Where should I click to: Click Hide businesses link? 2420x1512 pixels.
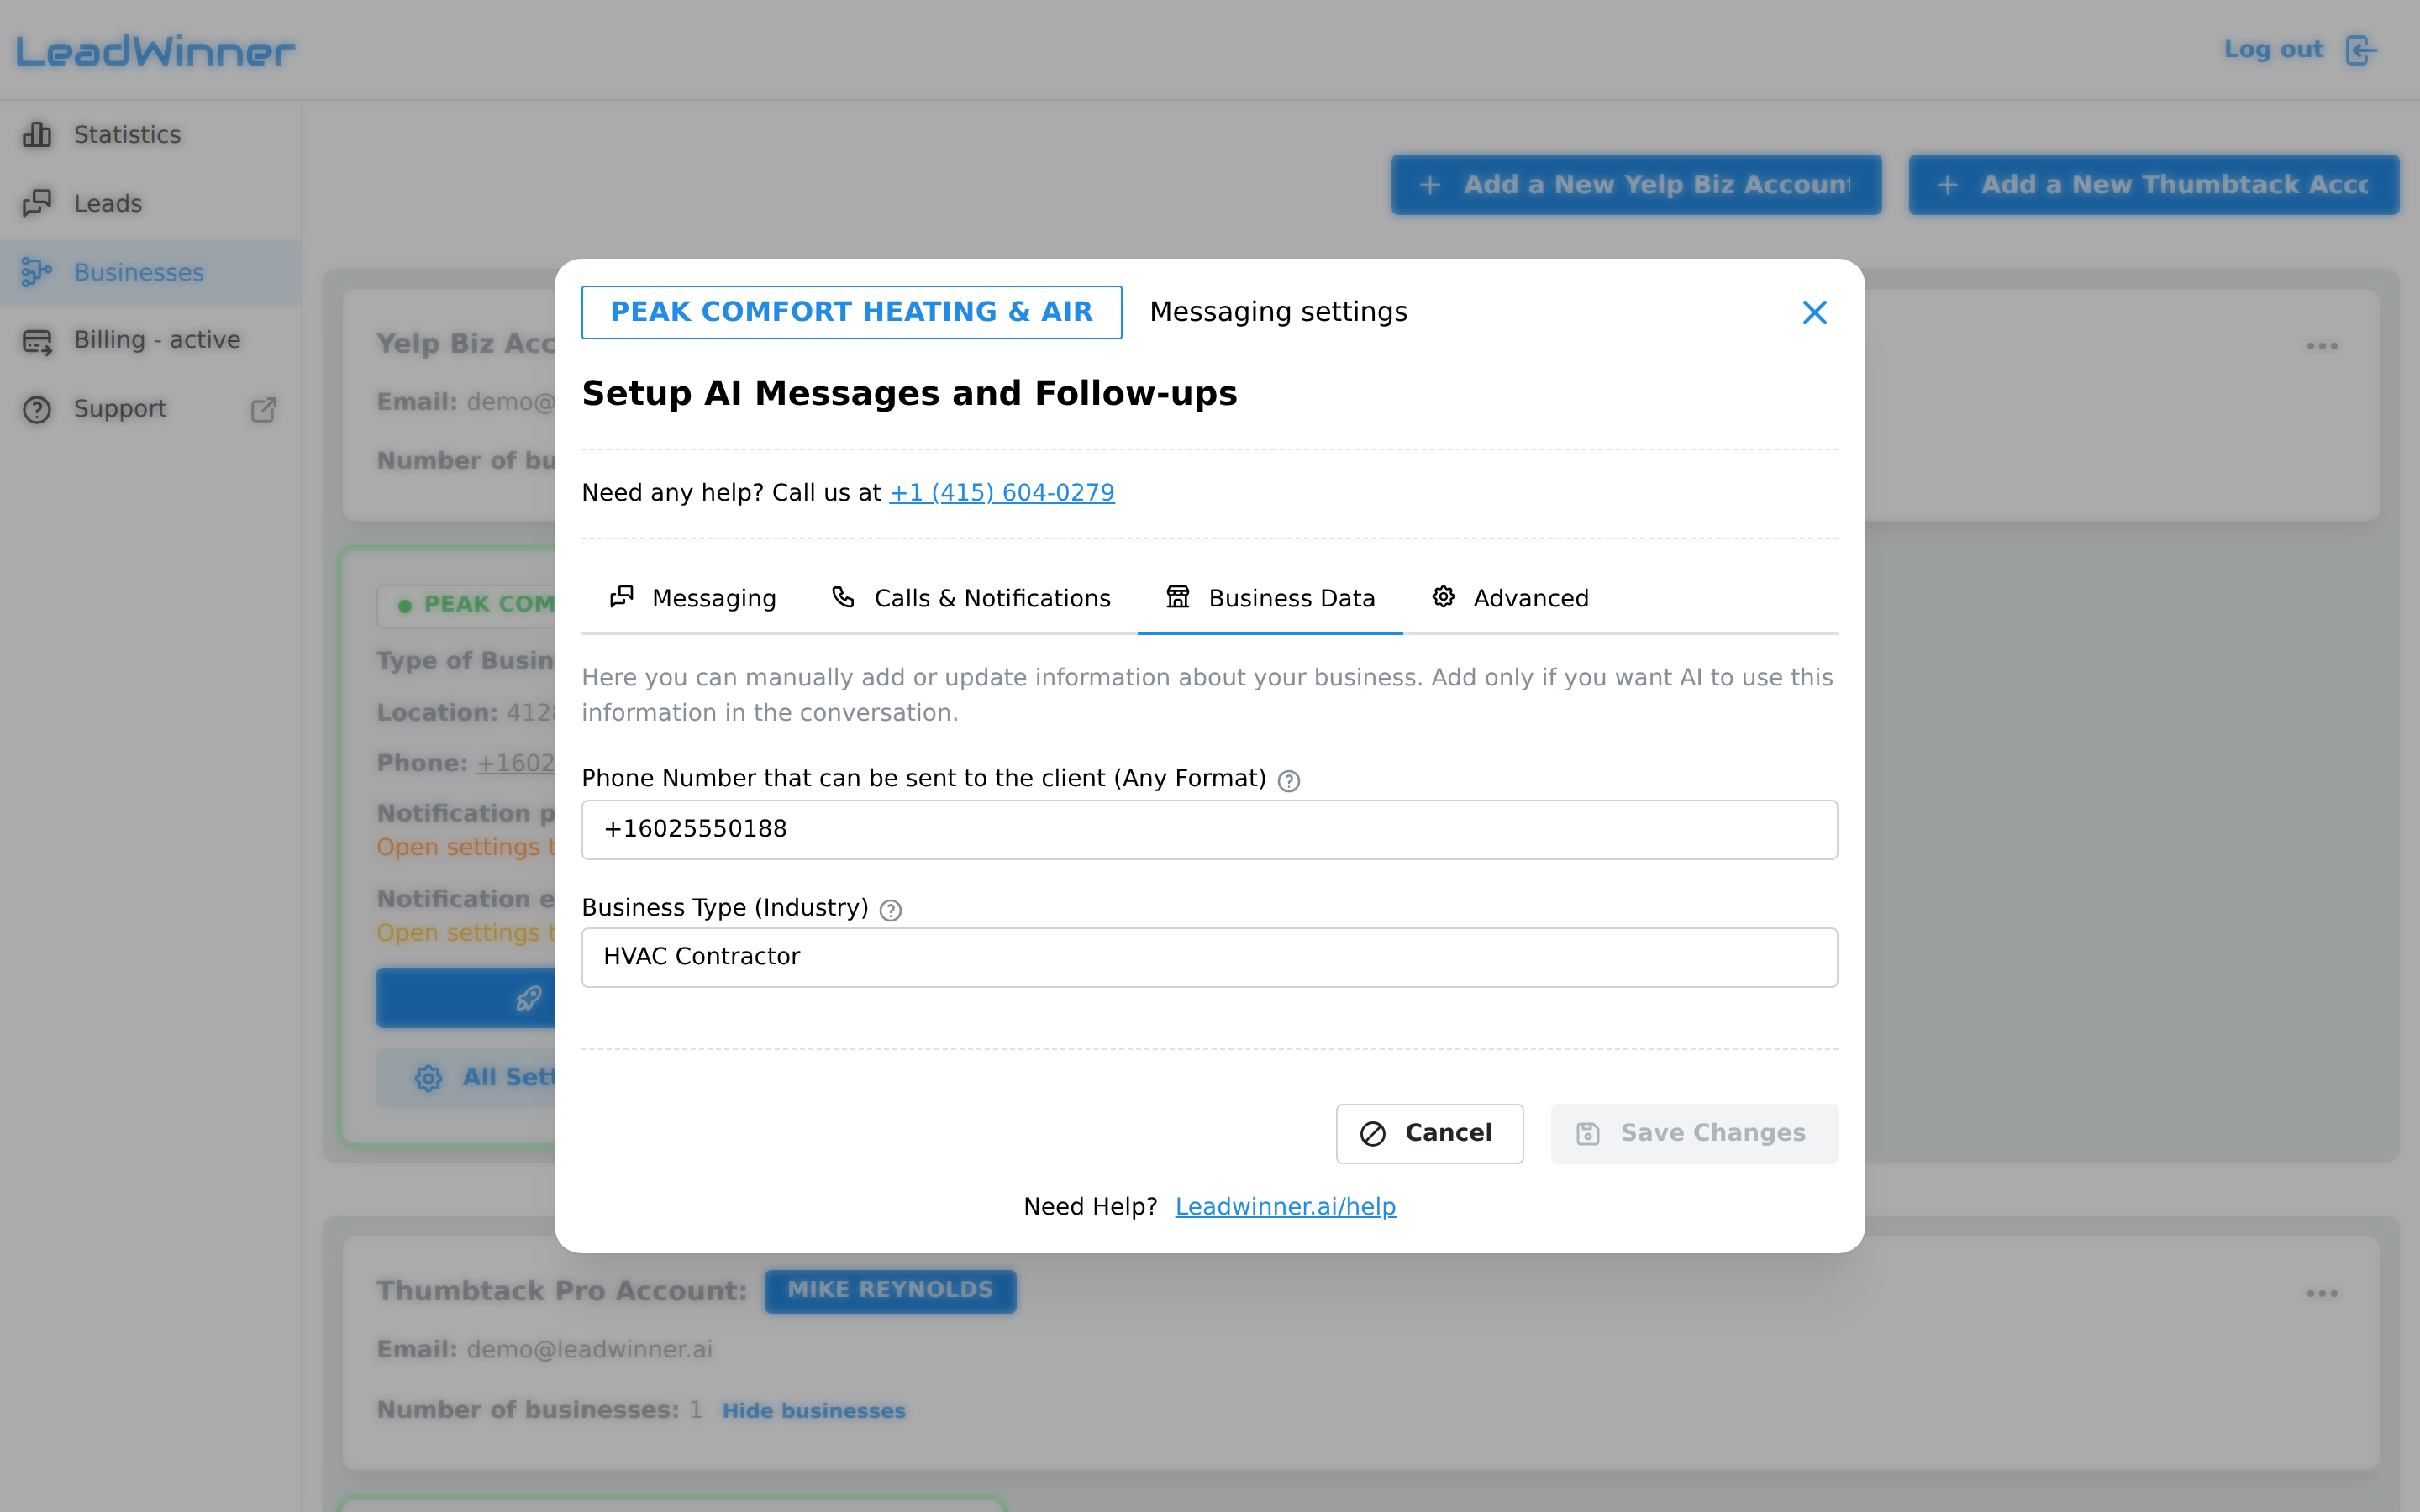pos(814,1411)
